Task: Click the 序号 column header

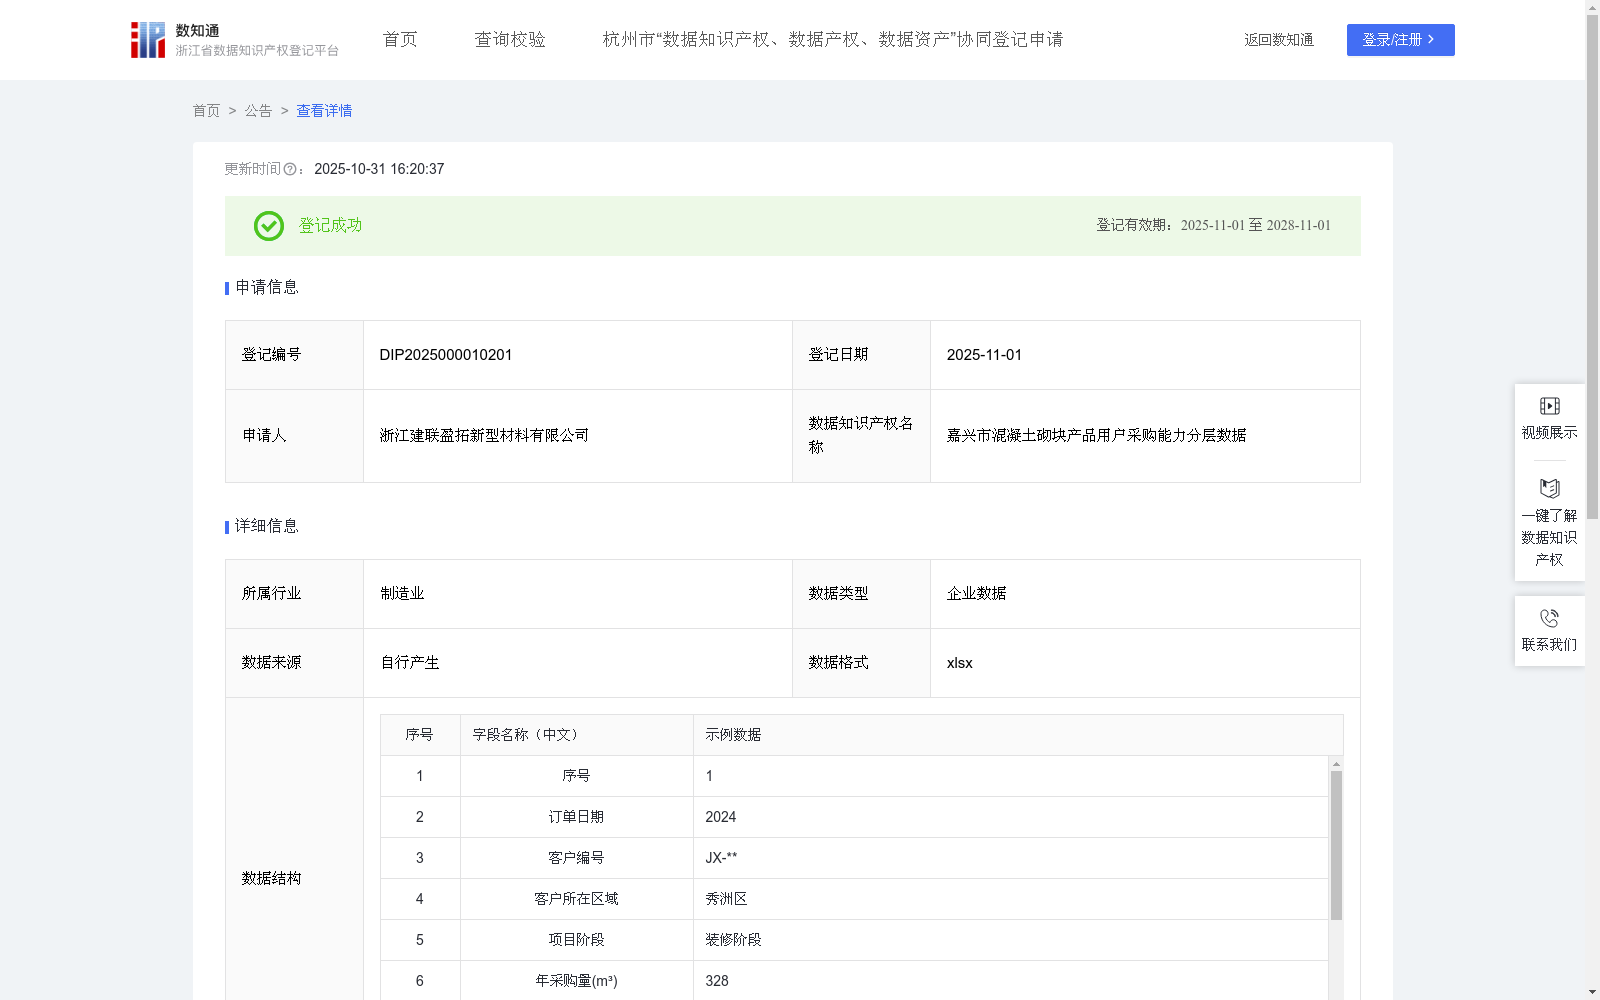Action: click(419, 735)
